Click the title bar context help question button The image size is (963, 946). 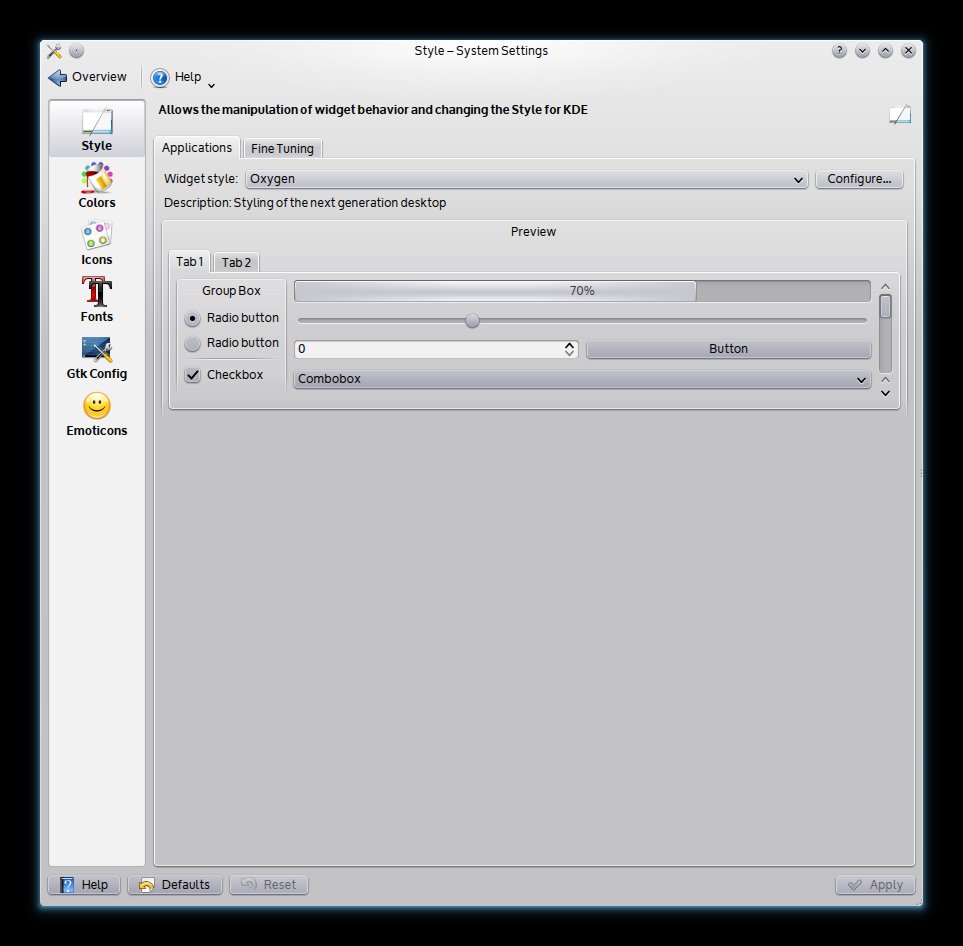[839, 51]
